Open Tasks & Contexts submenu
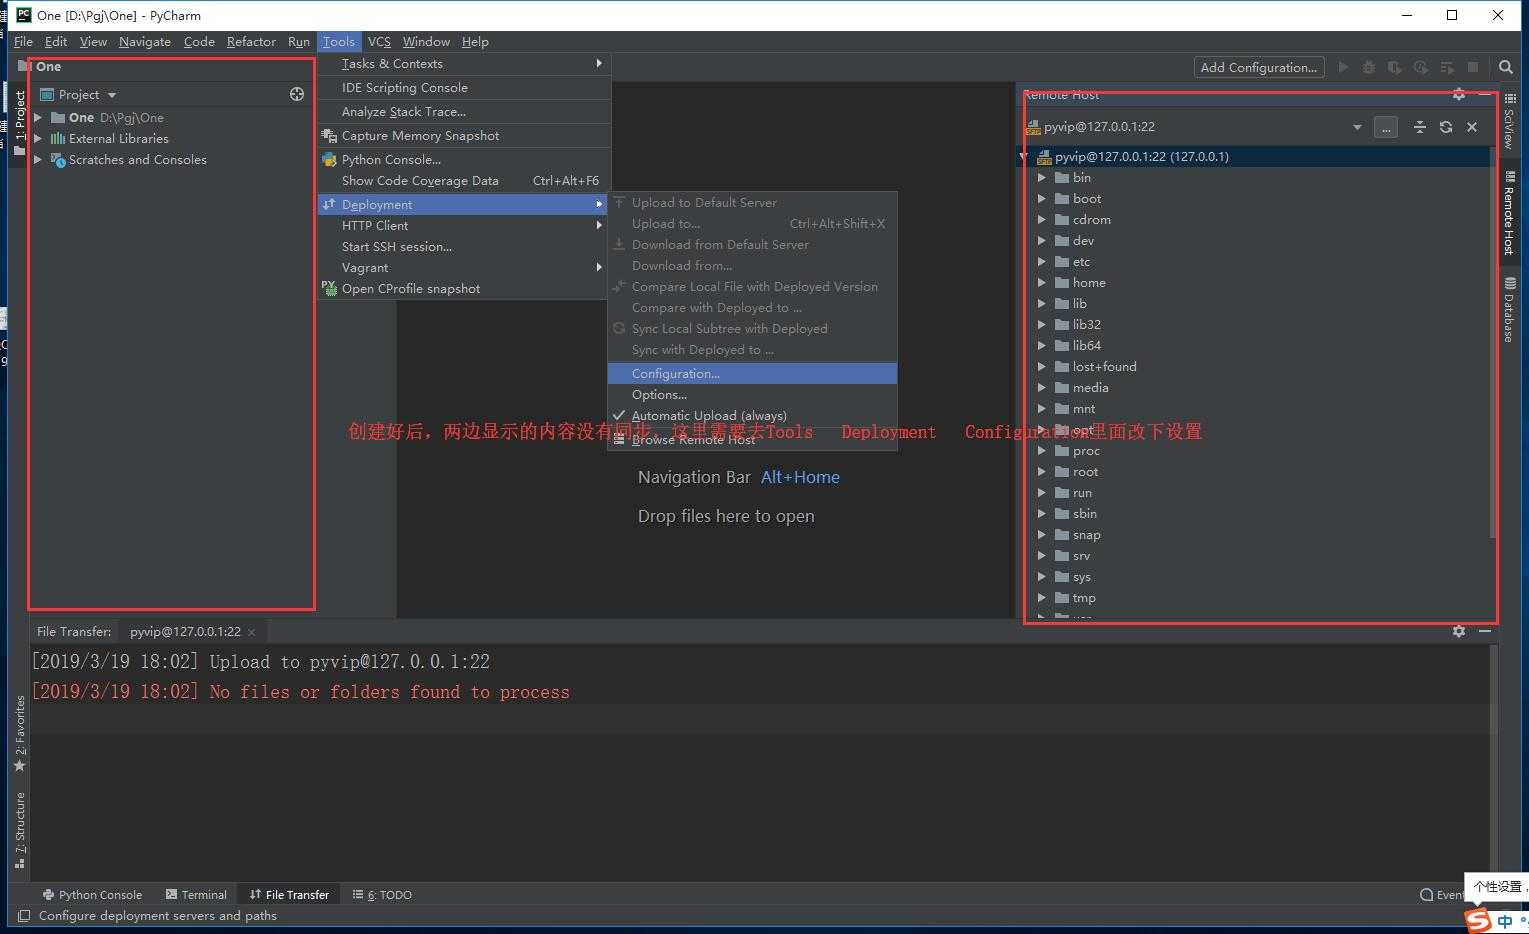The image size is (1529, 934). click(463, 63)
